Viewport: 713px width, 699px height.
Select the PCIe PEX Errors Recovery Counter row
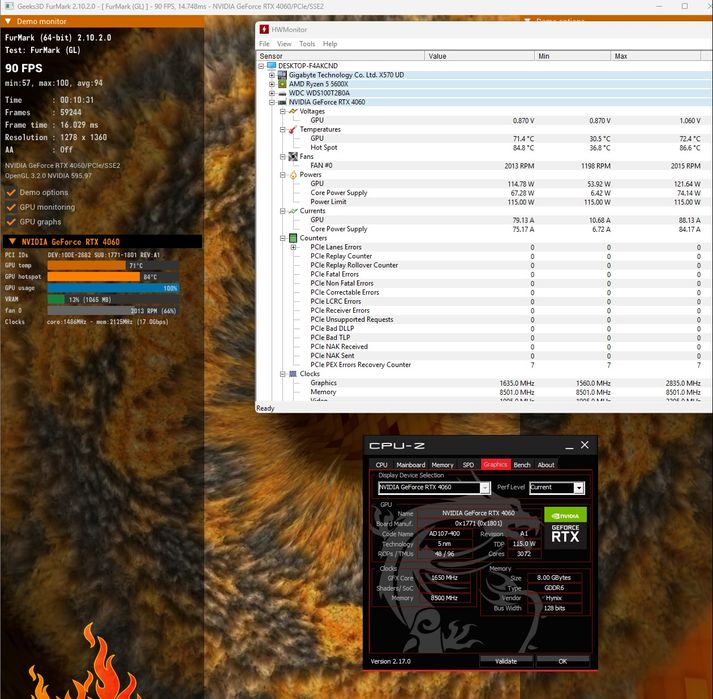pyautogui.click(x=485, y=365)
